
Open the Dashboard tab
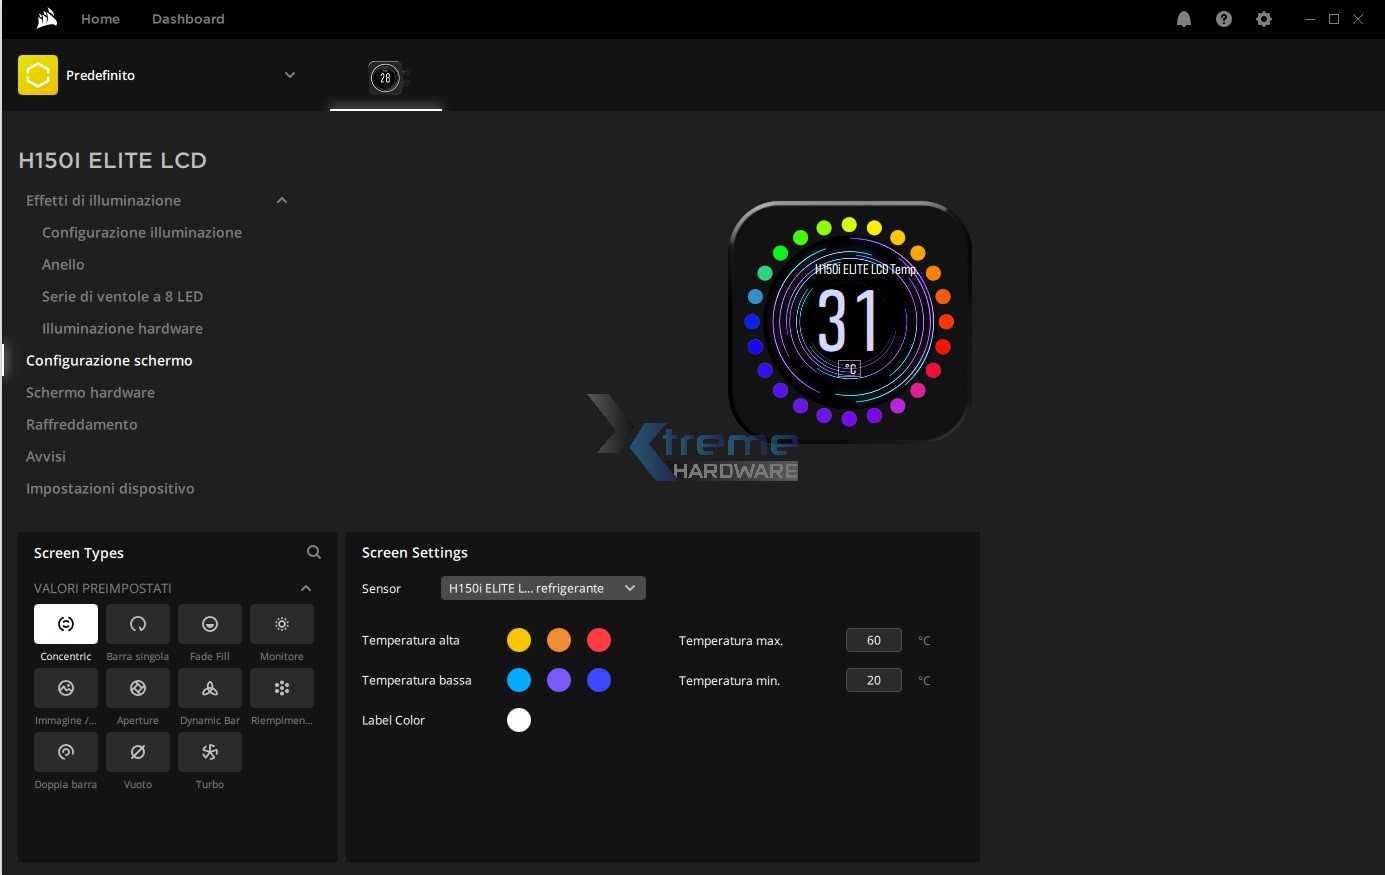[188, 19]
